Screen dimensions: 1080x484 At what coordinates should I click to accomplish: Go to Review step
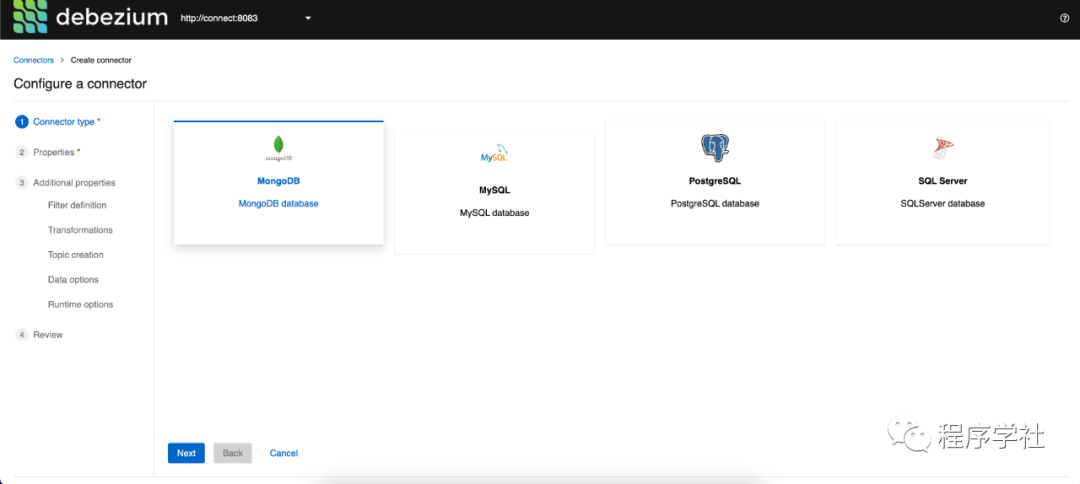pyautogui.click(x=48, y=335)
